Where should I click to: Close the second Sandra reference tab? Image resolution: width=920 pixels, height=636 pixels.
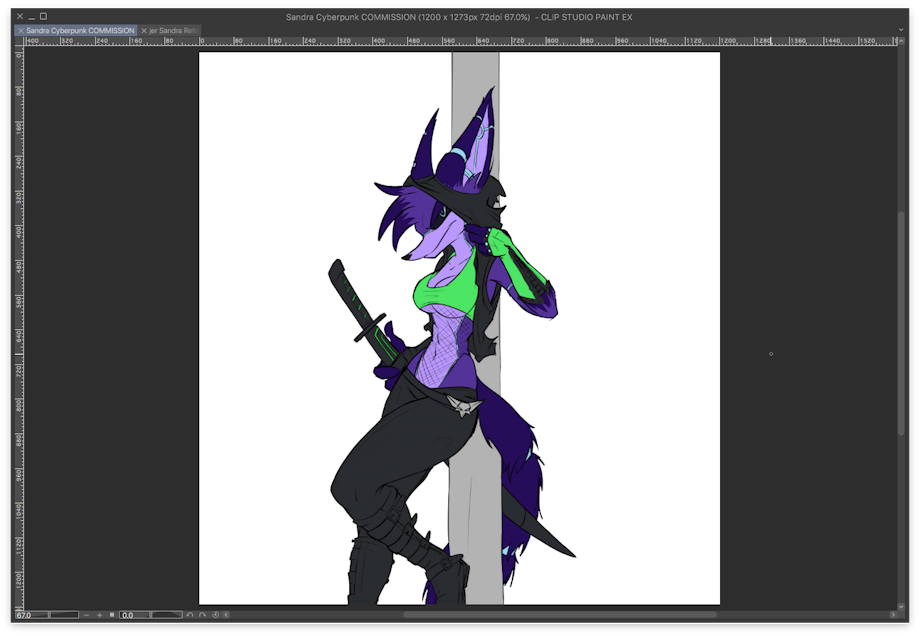[x=144, y=31]
